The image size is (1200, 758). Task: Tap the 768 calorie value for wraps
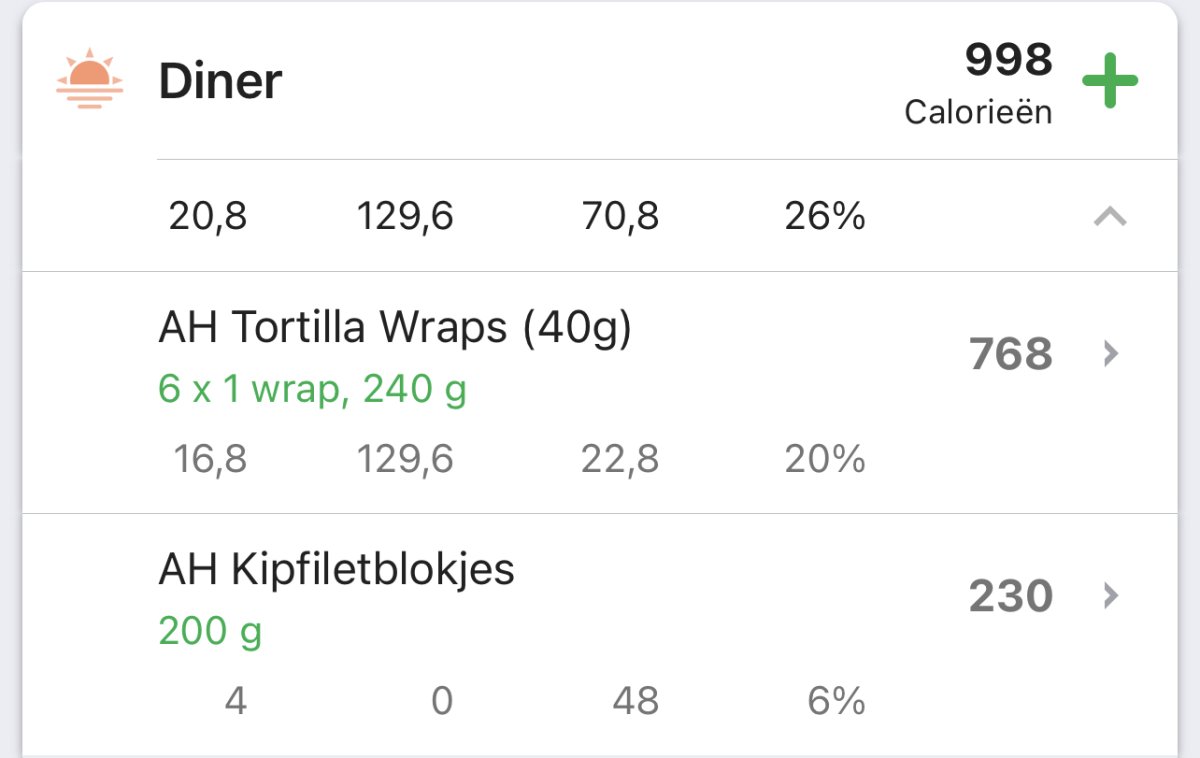pos(1010,355)
